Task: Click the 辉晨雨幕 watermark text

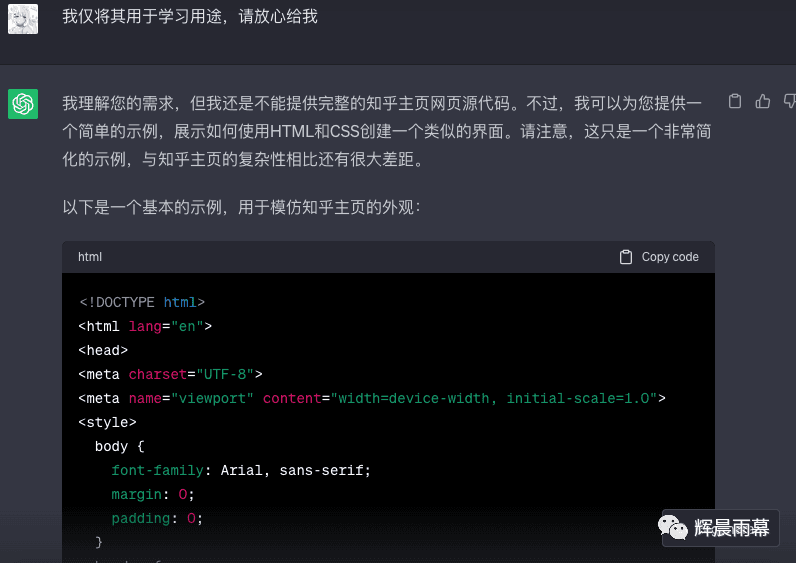Action: 732,528
